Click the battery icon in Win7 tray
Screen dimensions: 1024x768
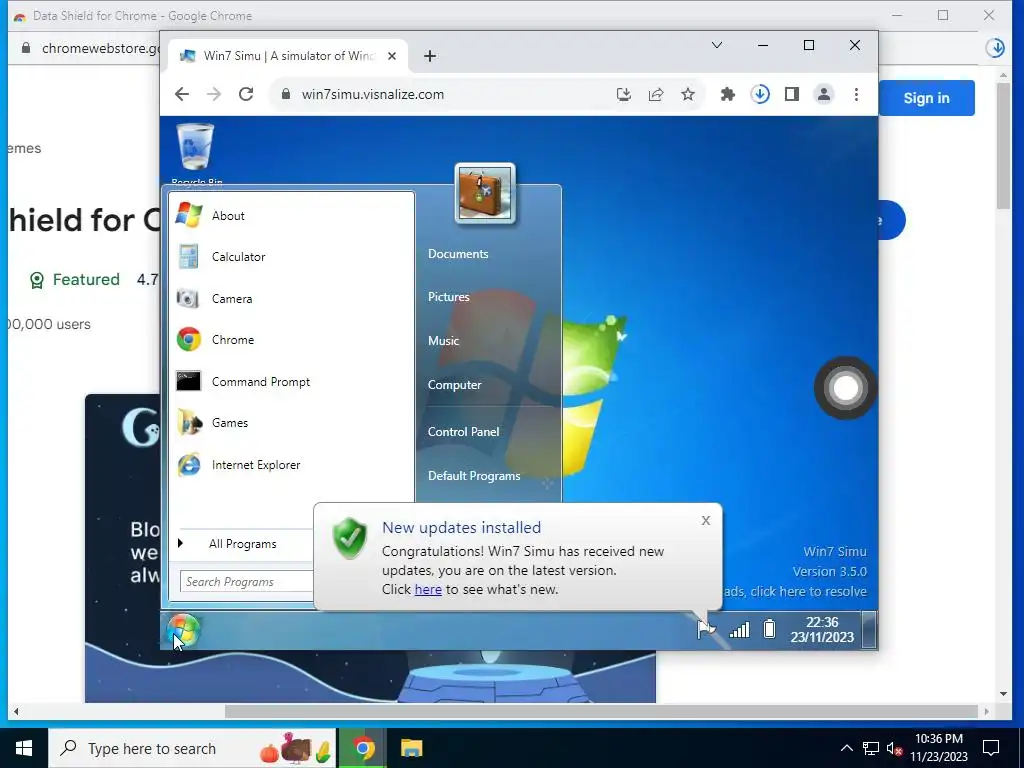click(x=769, y=629)
